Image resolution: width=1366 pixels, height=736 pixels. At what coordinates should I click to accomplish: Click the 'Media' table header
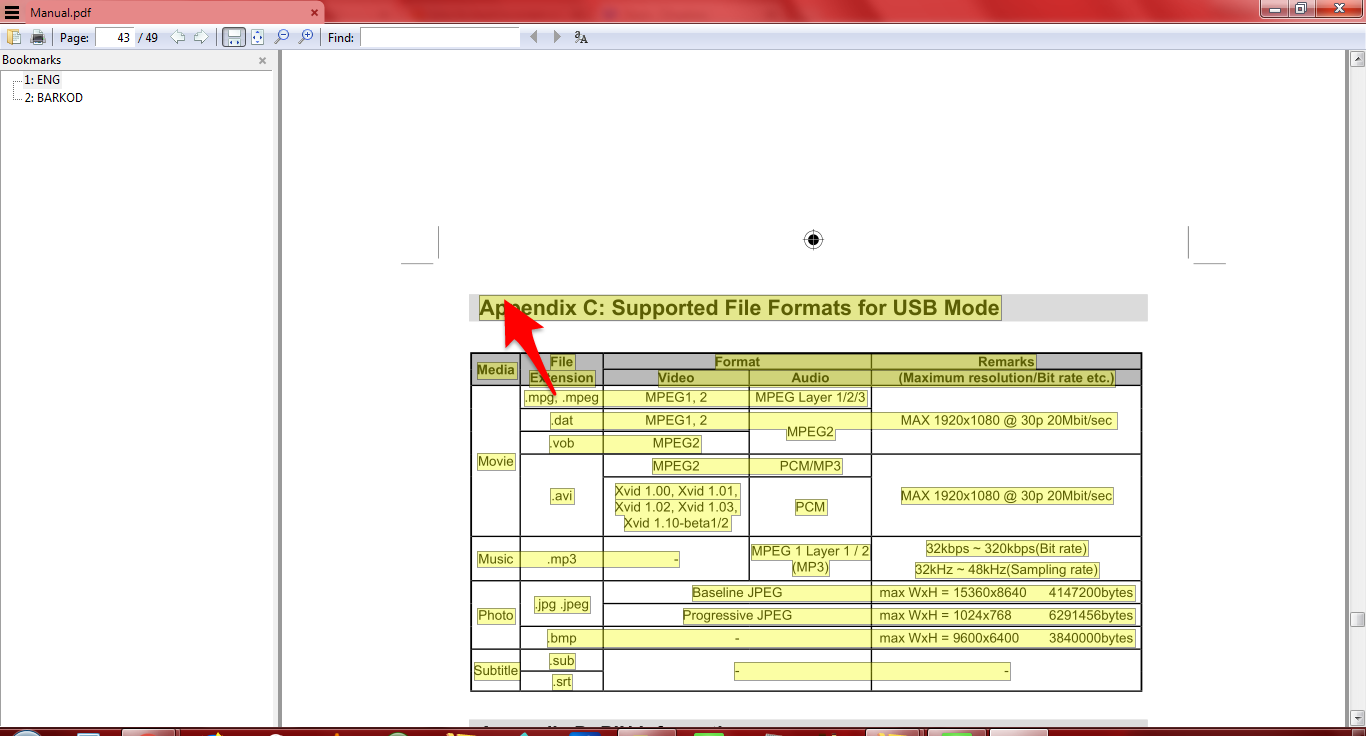[496, 370]
